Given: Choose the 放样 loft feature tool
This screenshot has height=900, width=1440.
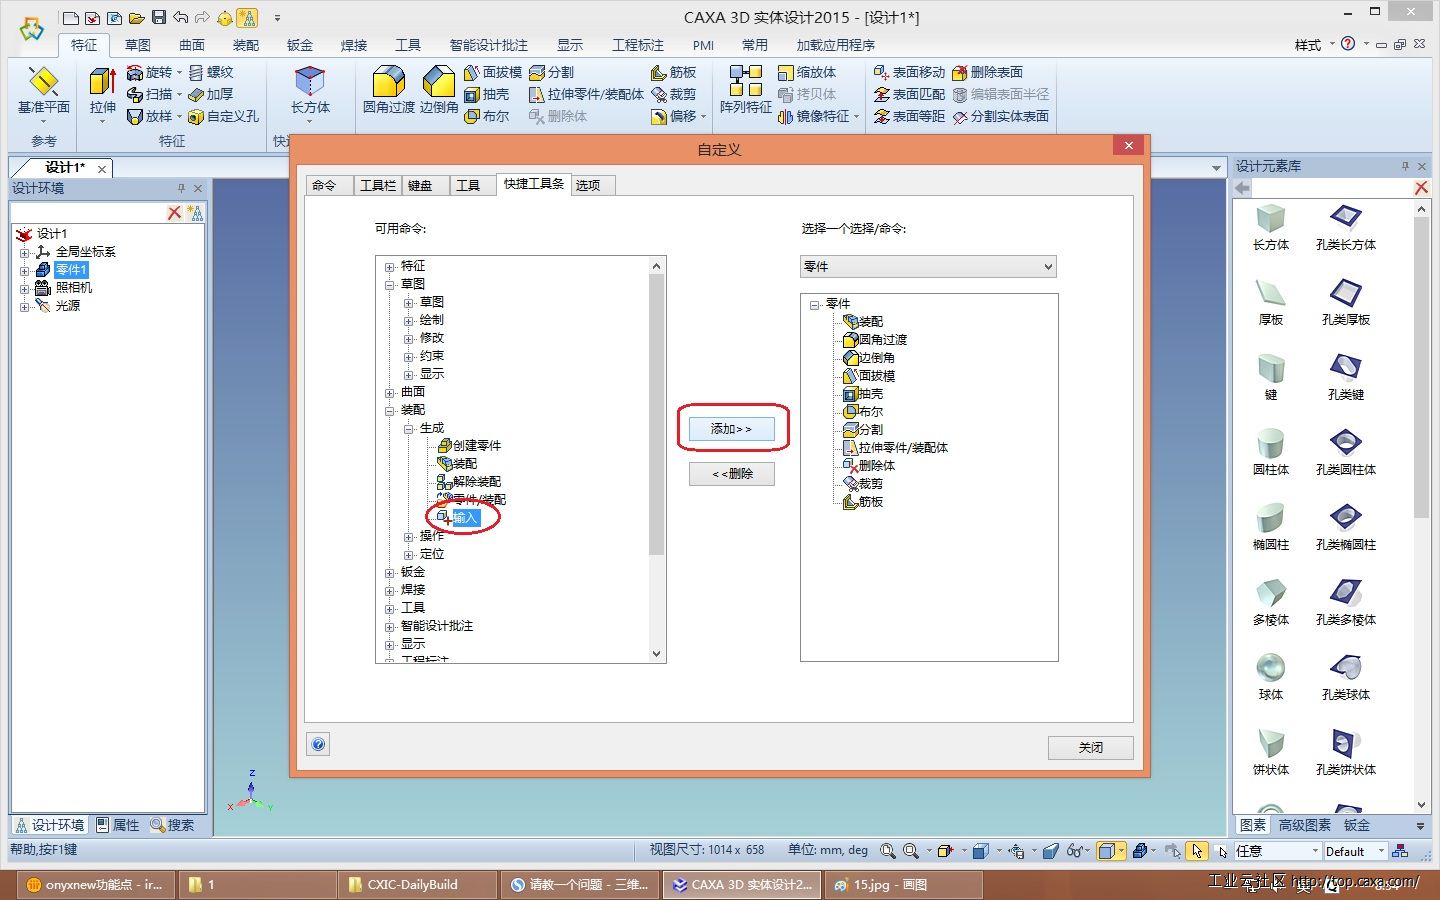Looking at the screenshot, I should point(150,116).
